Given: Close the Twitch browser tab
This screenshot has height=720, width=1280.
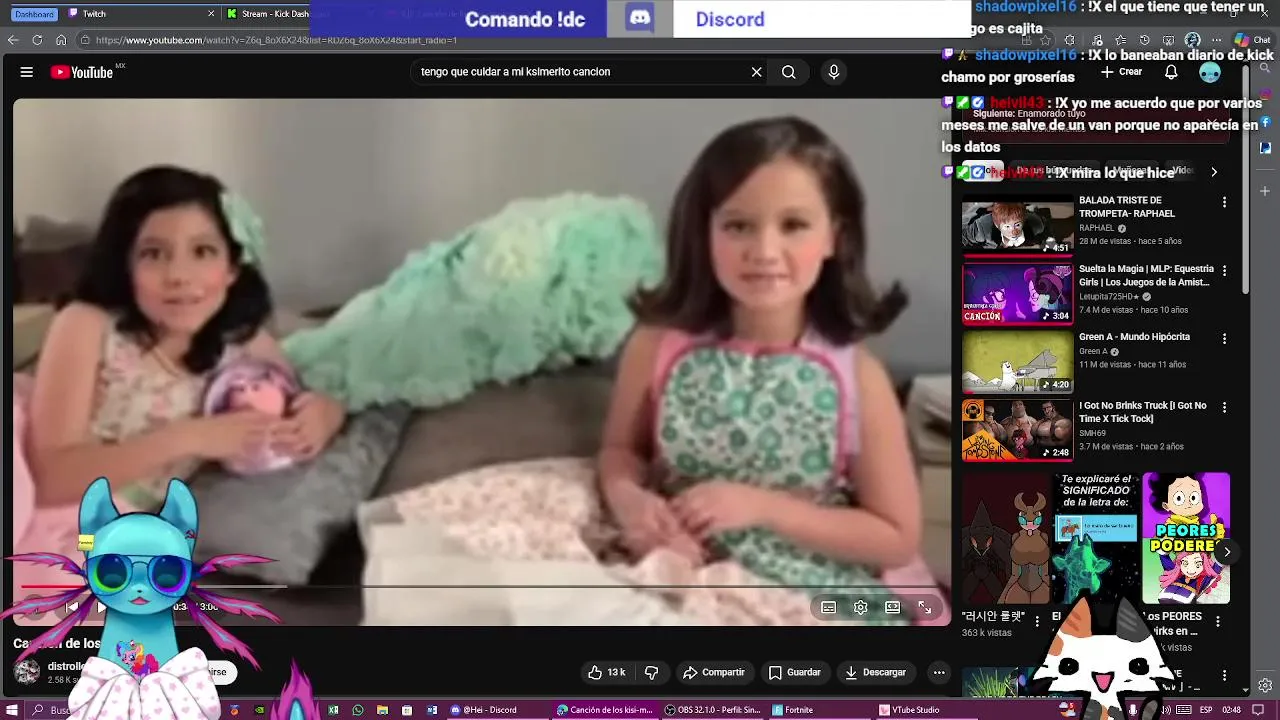Looking at the screenshot, I should (211, 14).
